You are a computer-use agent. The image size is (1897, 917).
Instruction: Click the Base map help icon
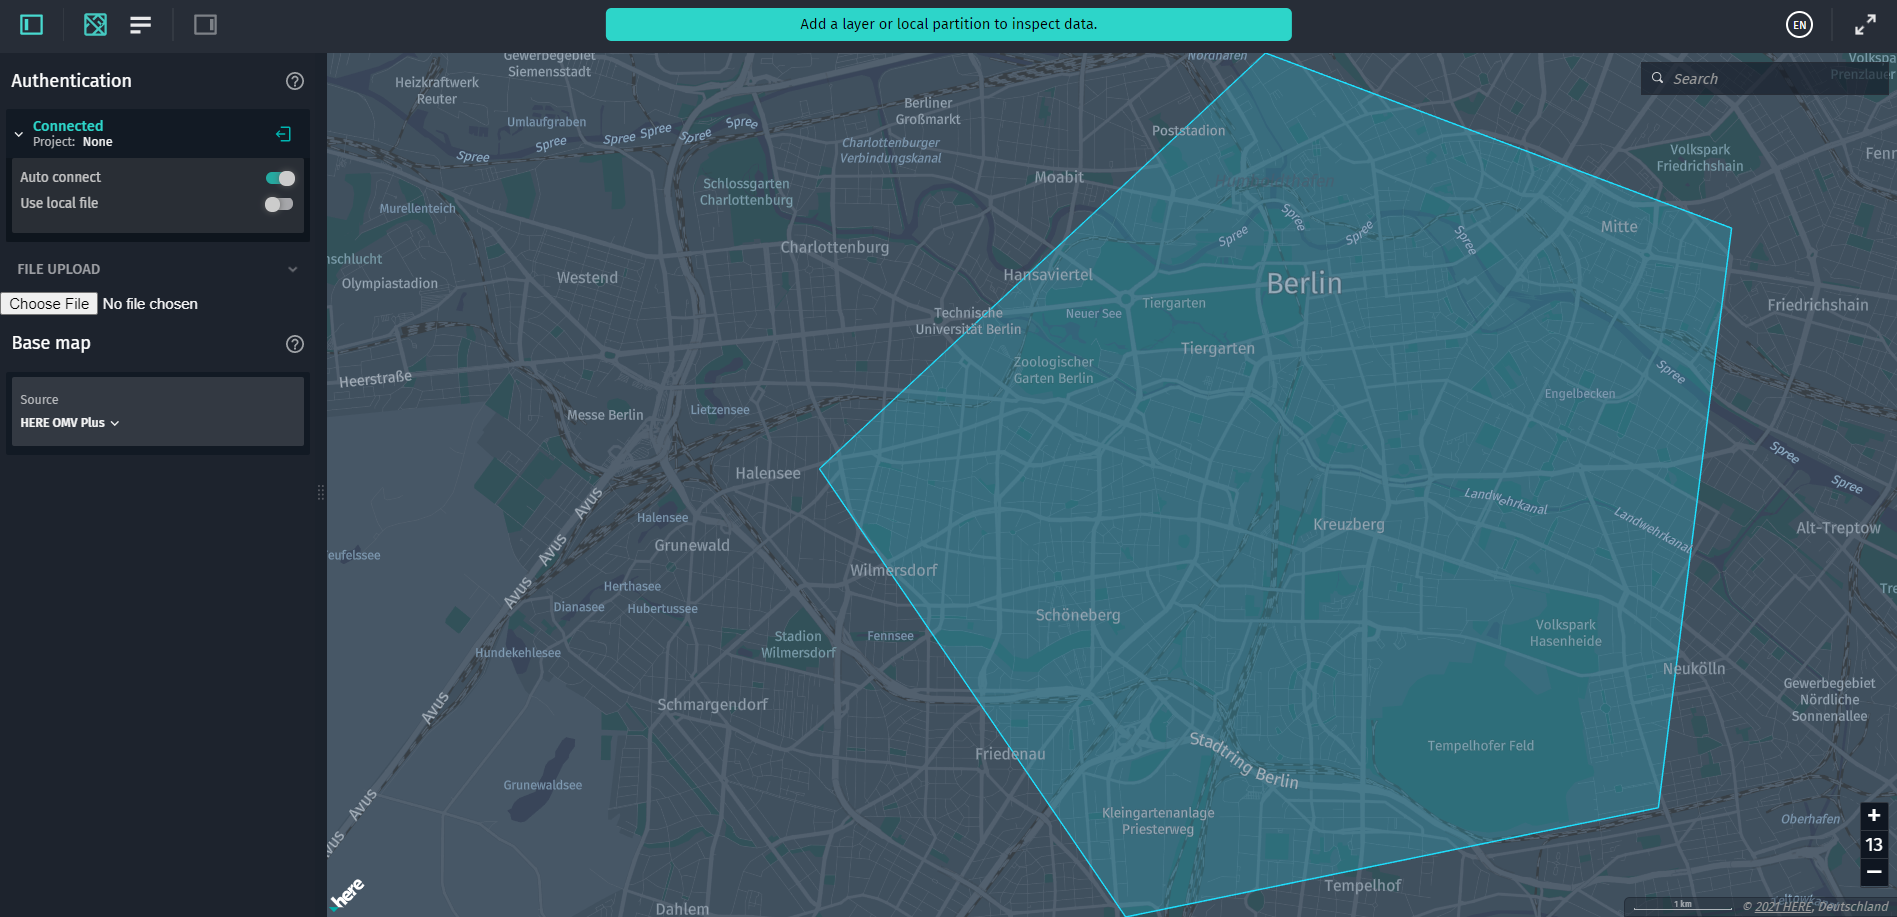point(294,344)
